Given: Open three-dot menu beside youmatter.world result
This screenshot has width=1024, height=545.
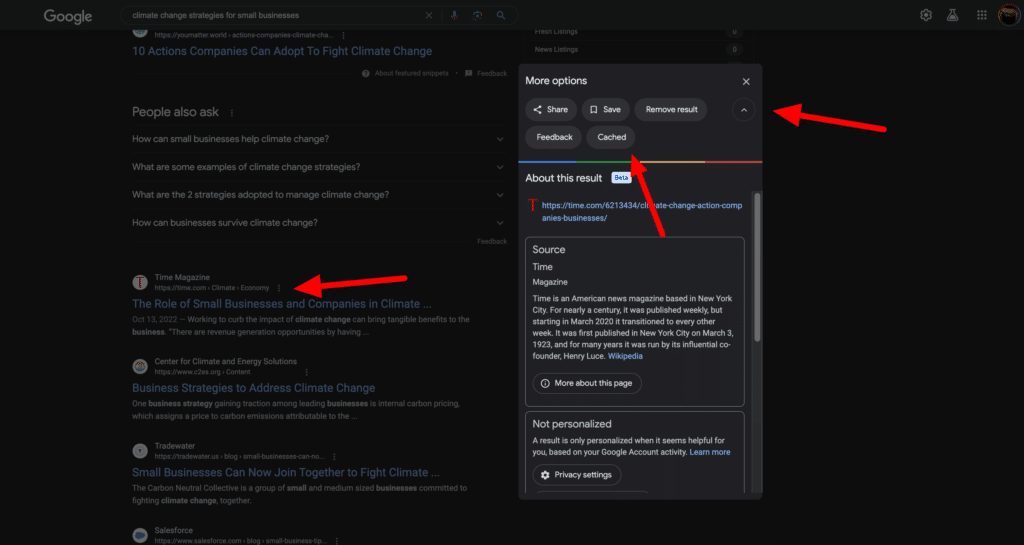Looking at the screenshot, I should click(344, 35).
